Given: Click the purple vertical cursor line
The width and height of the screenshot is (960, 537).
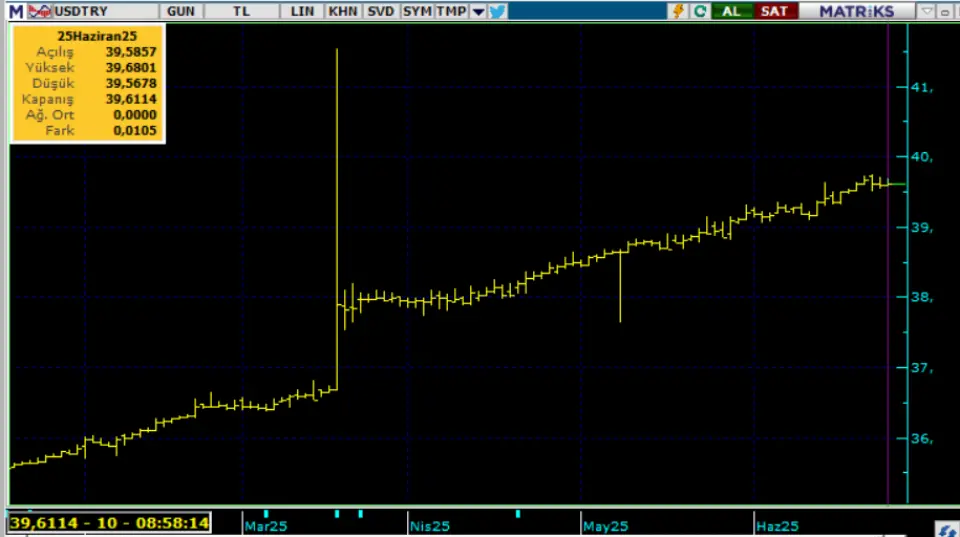Looking at the screenshot, I should pyautogui.click(x=888, y=263).
